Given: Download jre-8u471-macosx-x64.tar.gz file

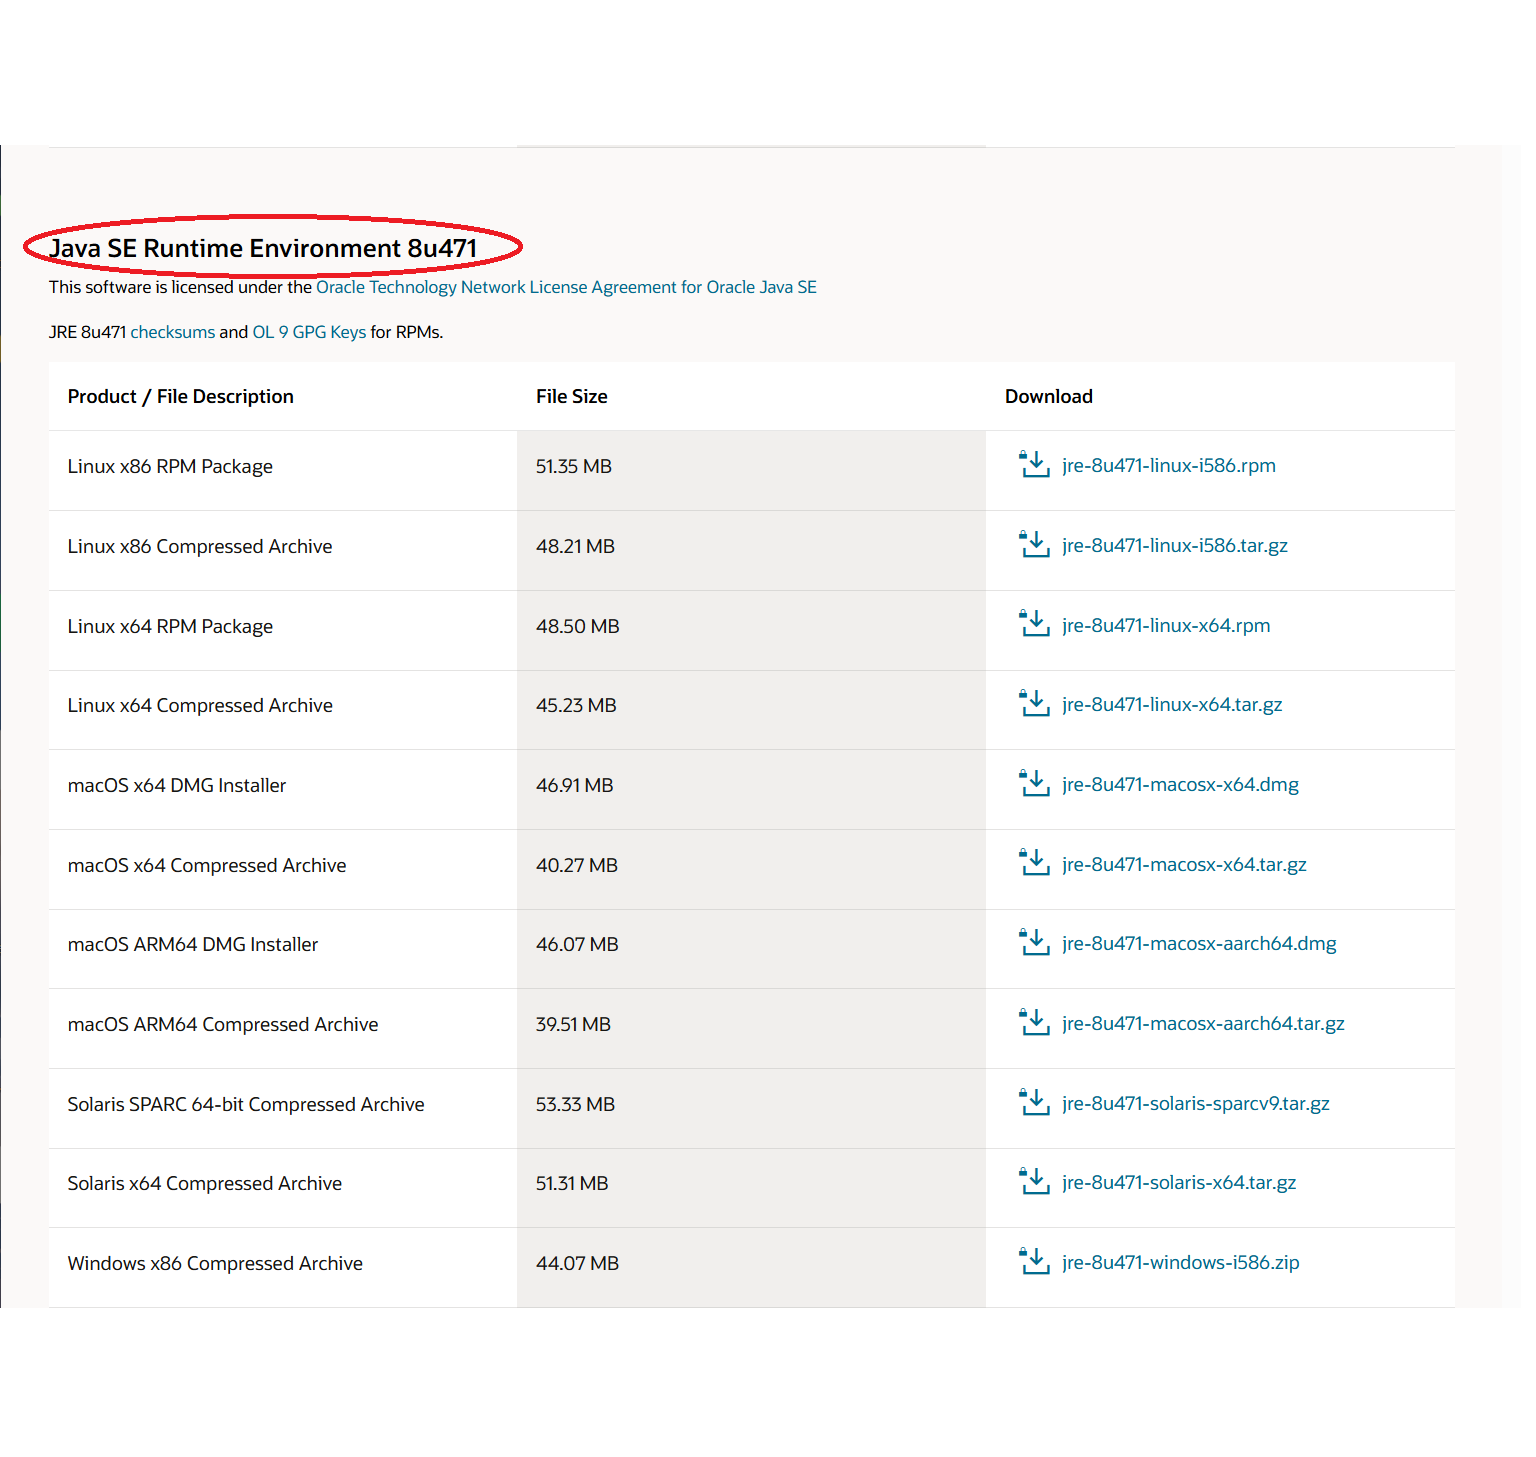Looking at the screenshot, I should (x=1183, y=864).
